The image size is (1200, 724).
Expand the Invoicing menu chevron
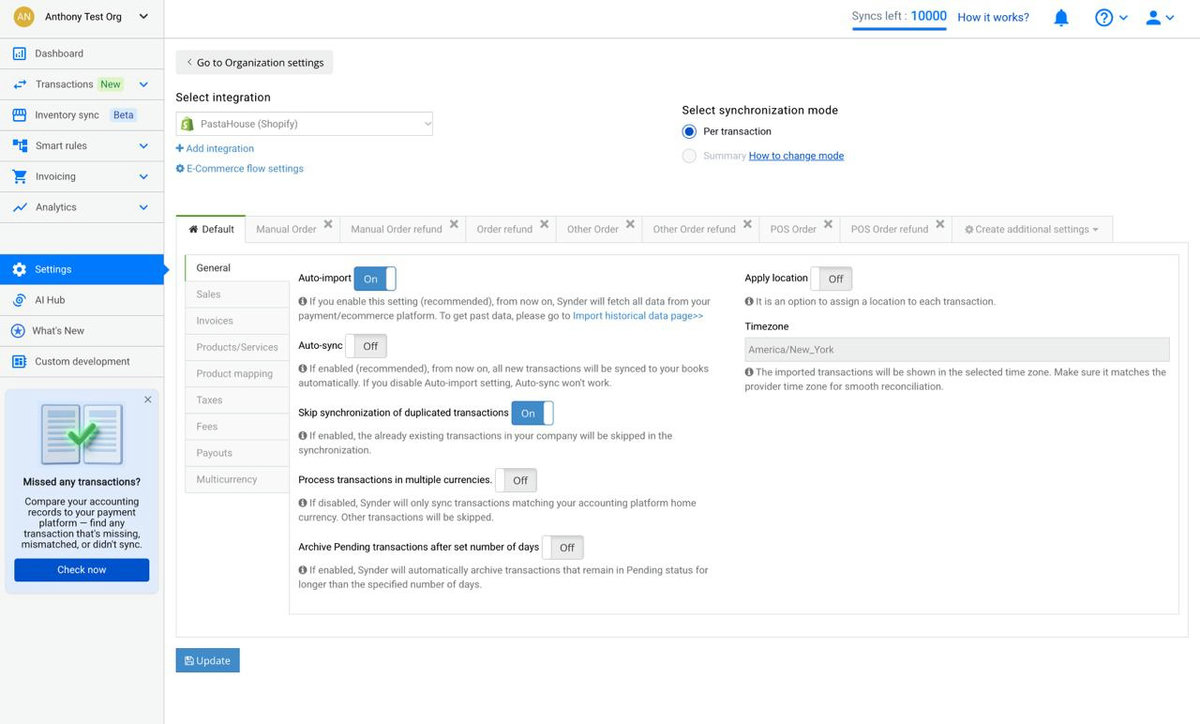coord(143,177)
